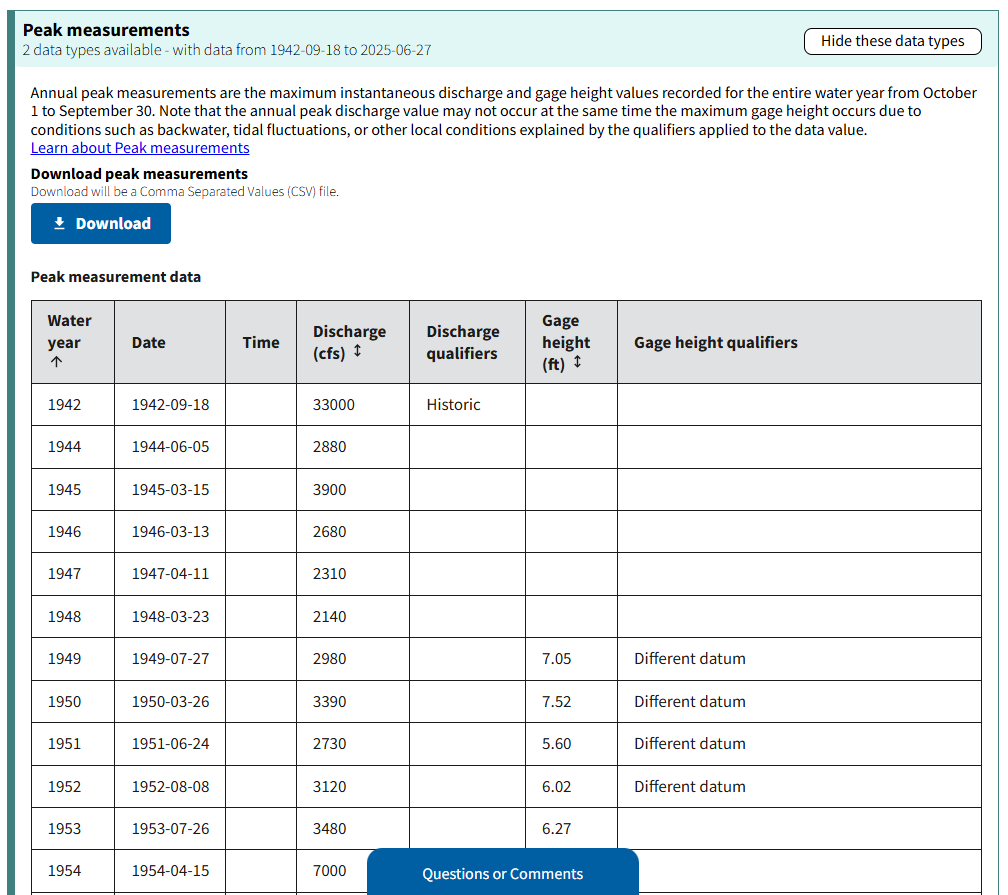Select date cell 1949-07-27

pyautogui.click(x=170, y=658)
